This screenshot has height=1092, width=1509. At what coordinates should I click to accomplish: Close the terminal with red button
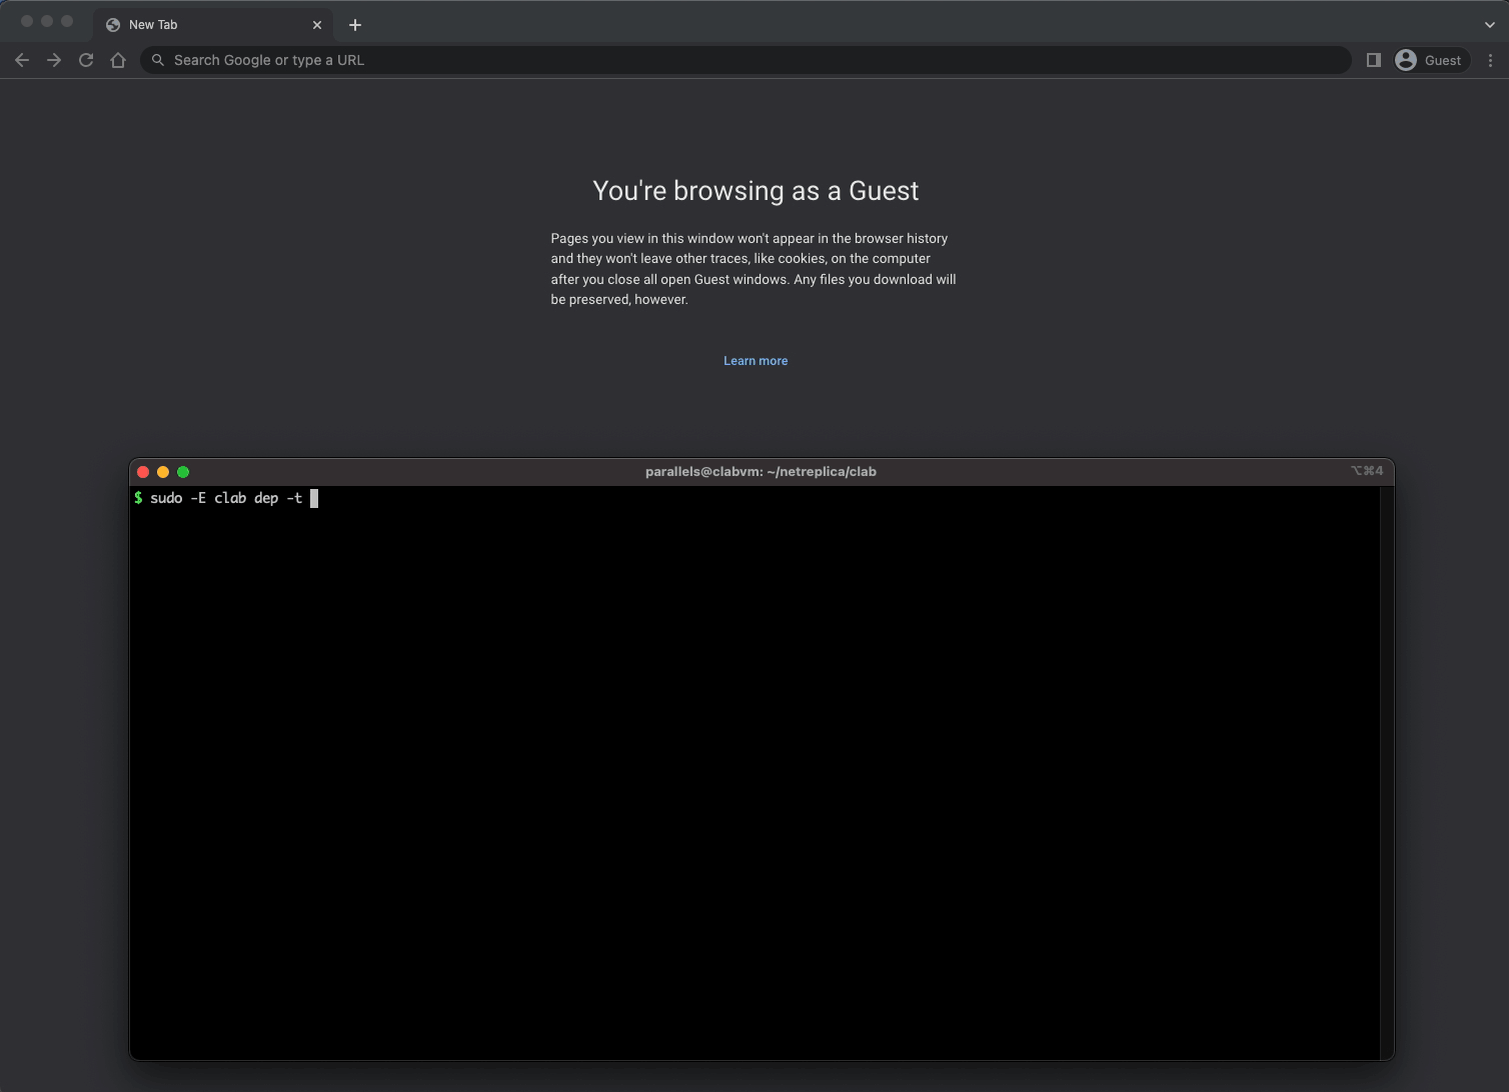click(143, 472)
